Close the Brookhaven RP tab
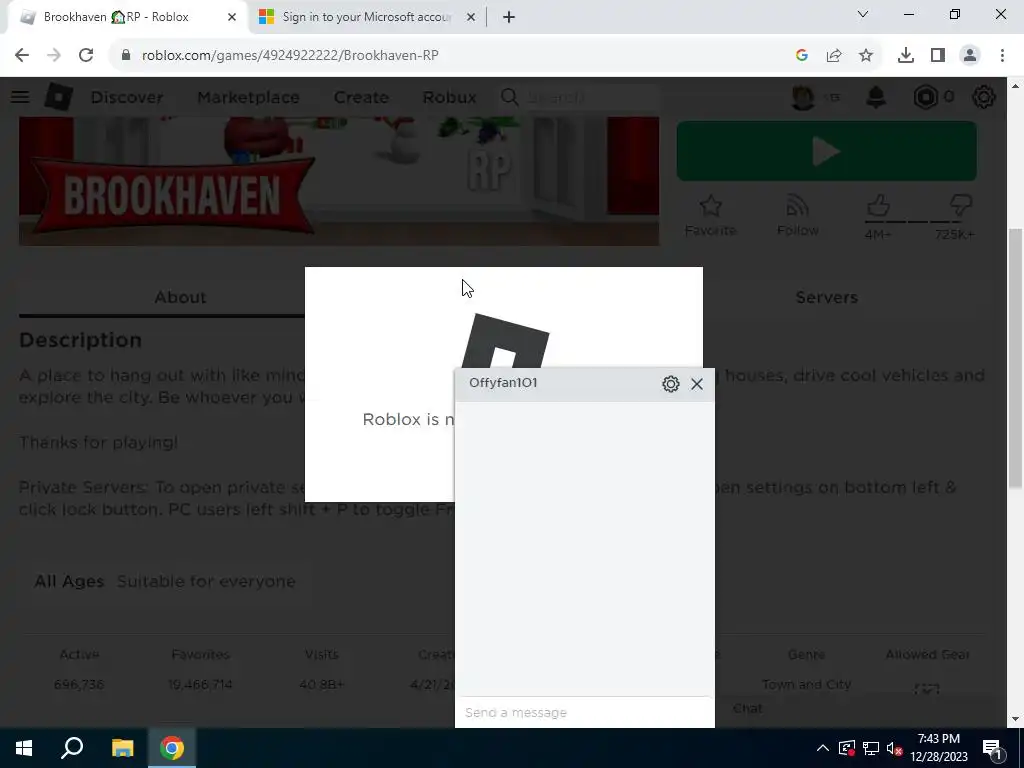The width and height of the screenshot is (1024, 768). pos(232,17)
